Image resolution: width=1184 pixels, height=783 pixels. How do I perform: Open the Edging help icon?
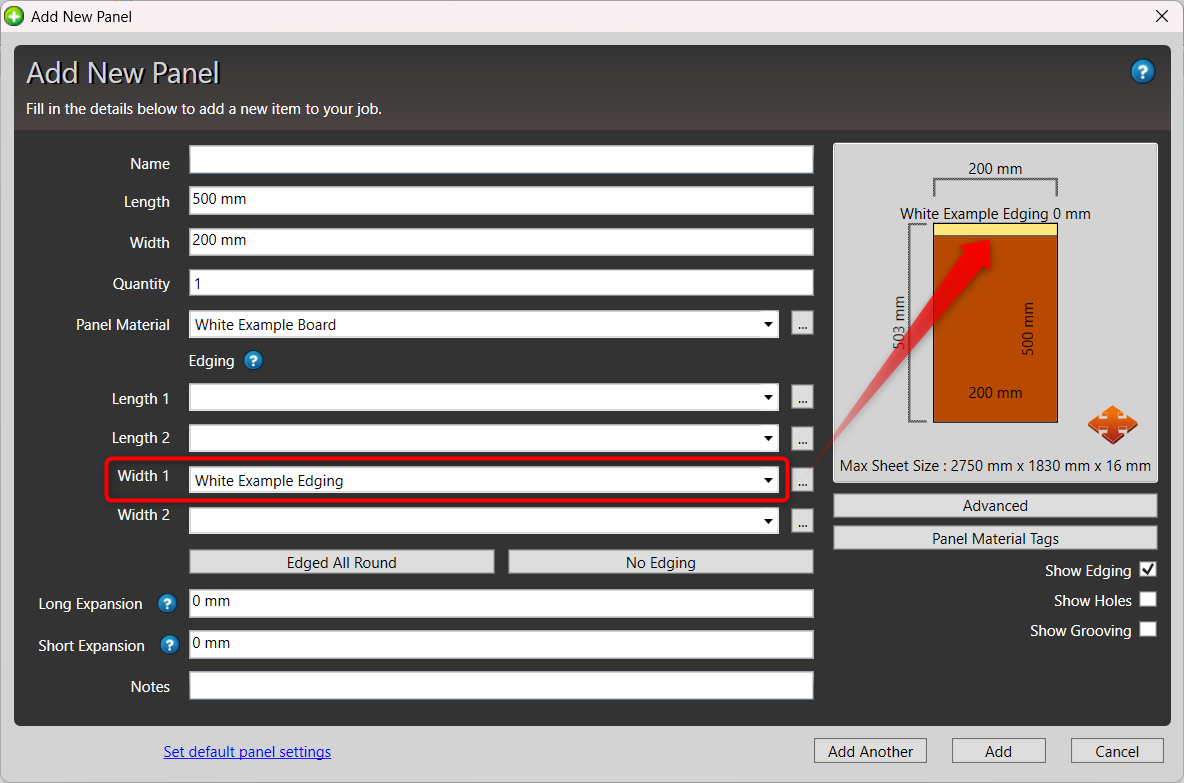tap(254, 361)
